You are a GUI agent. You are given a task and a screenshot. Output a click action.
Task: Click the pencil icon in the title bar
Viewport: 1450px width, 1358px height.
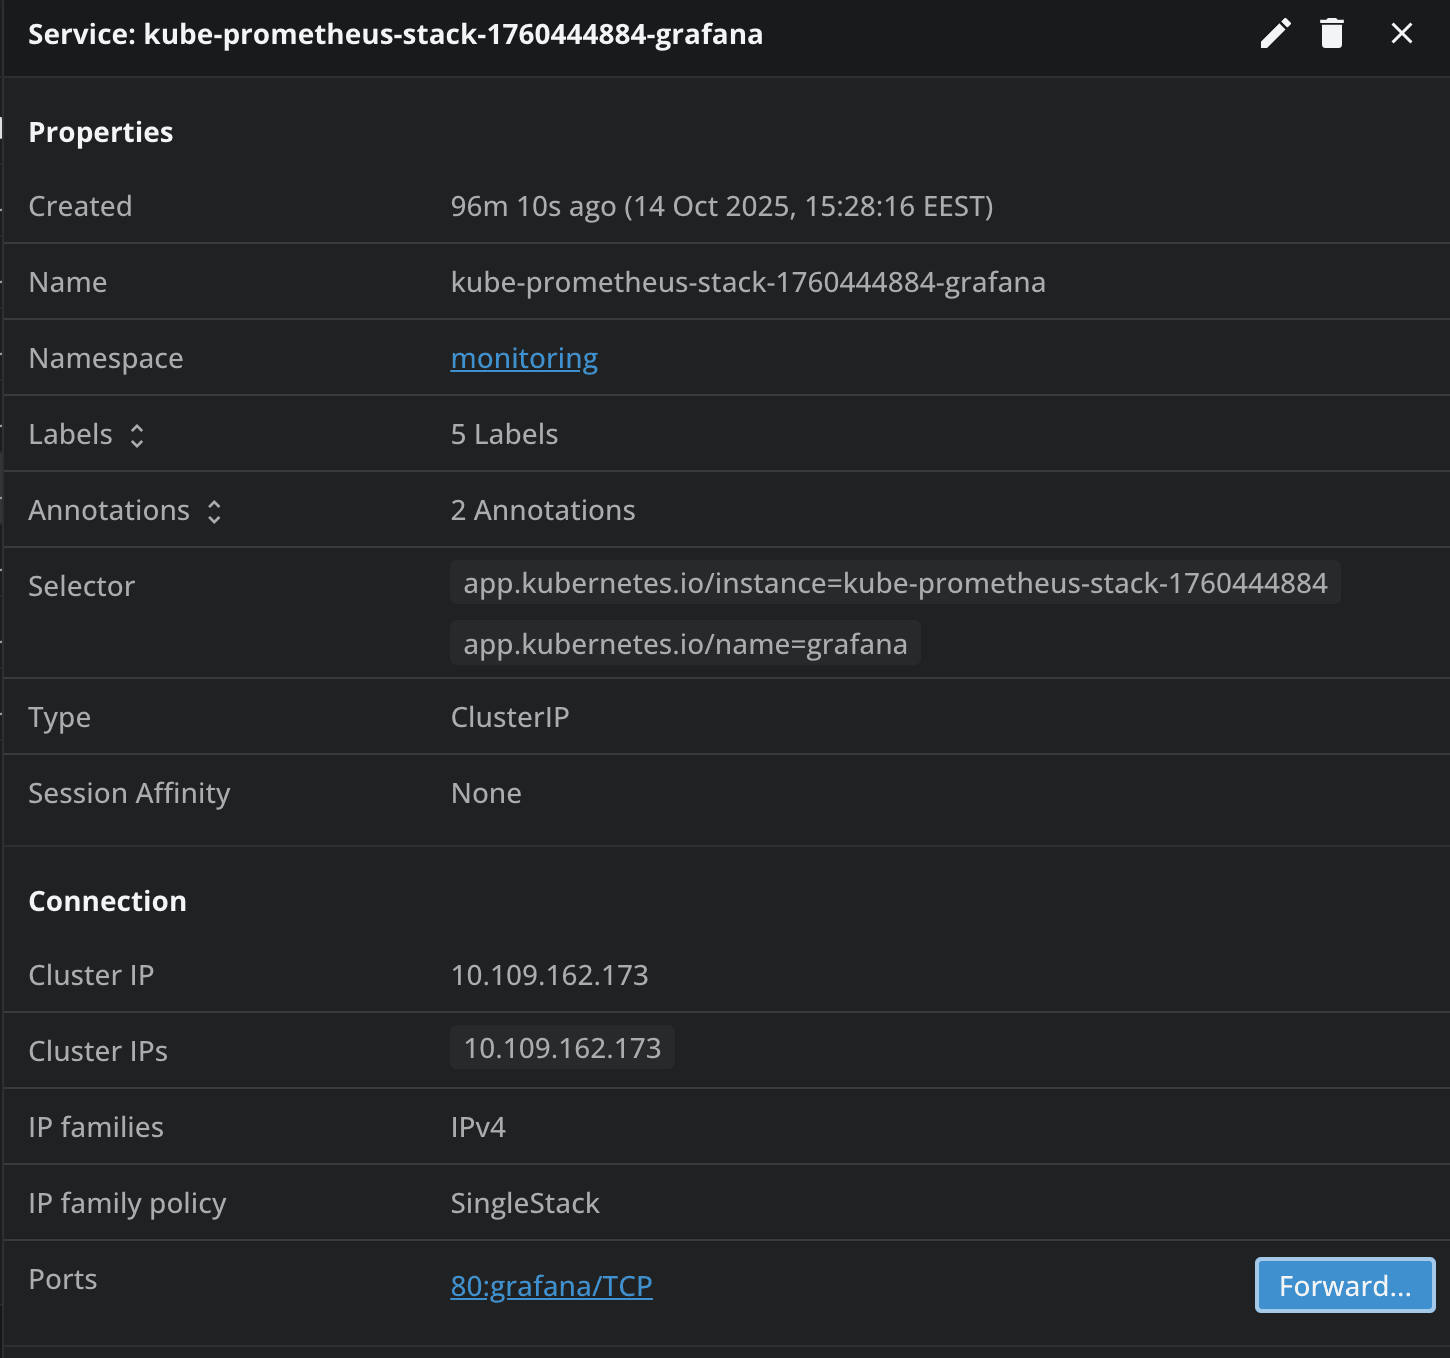coord(1274,33)
